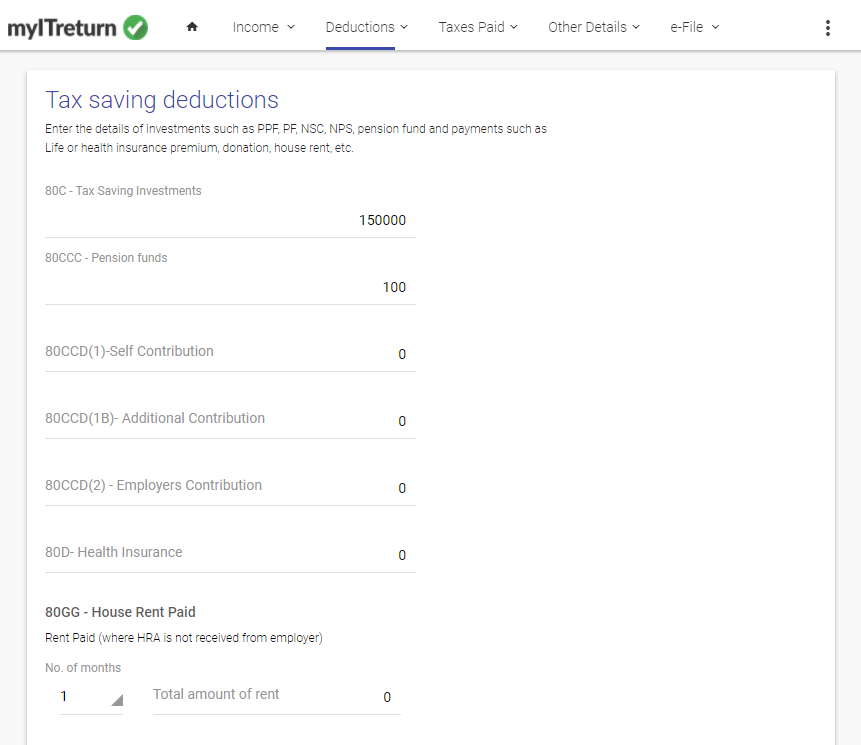Click the myITreturn brand text

[62, 28]
